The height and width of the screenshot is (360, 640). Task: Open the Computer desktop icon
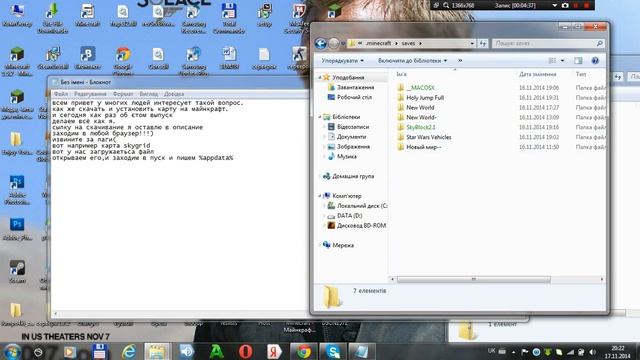point(17,15)
